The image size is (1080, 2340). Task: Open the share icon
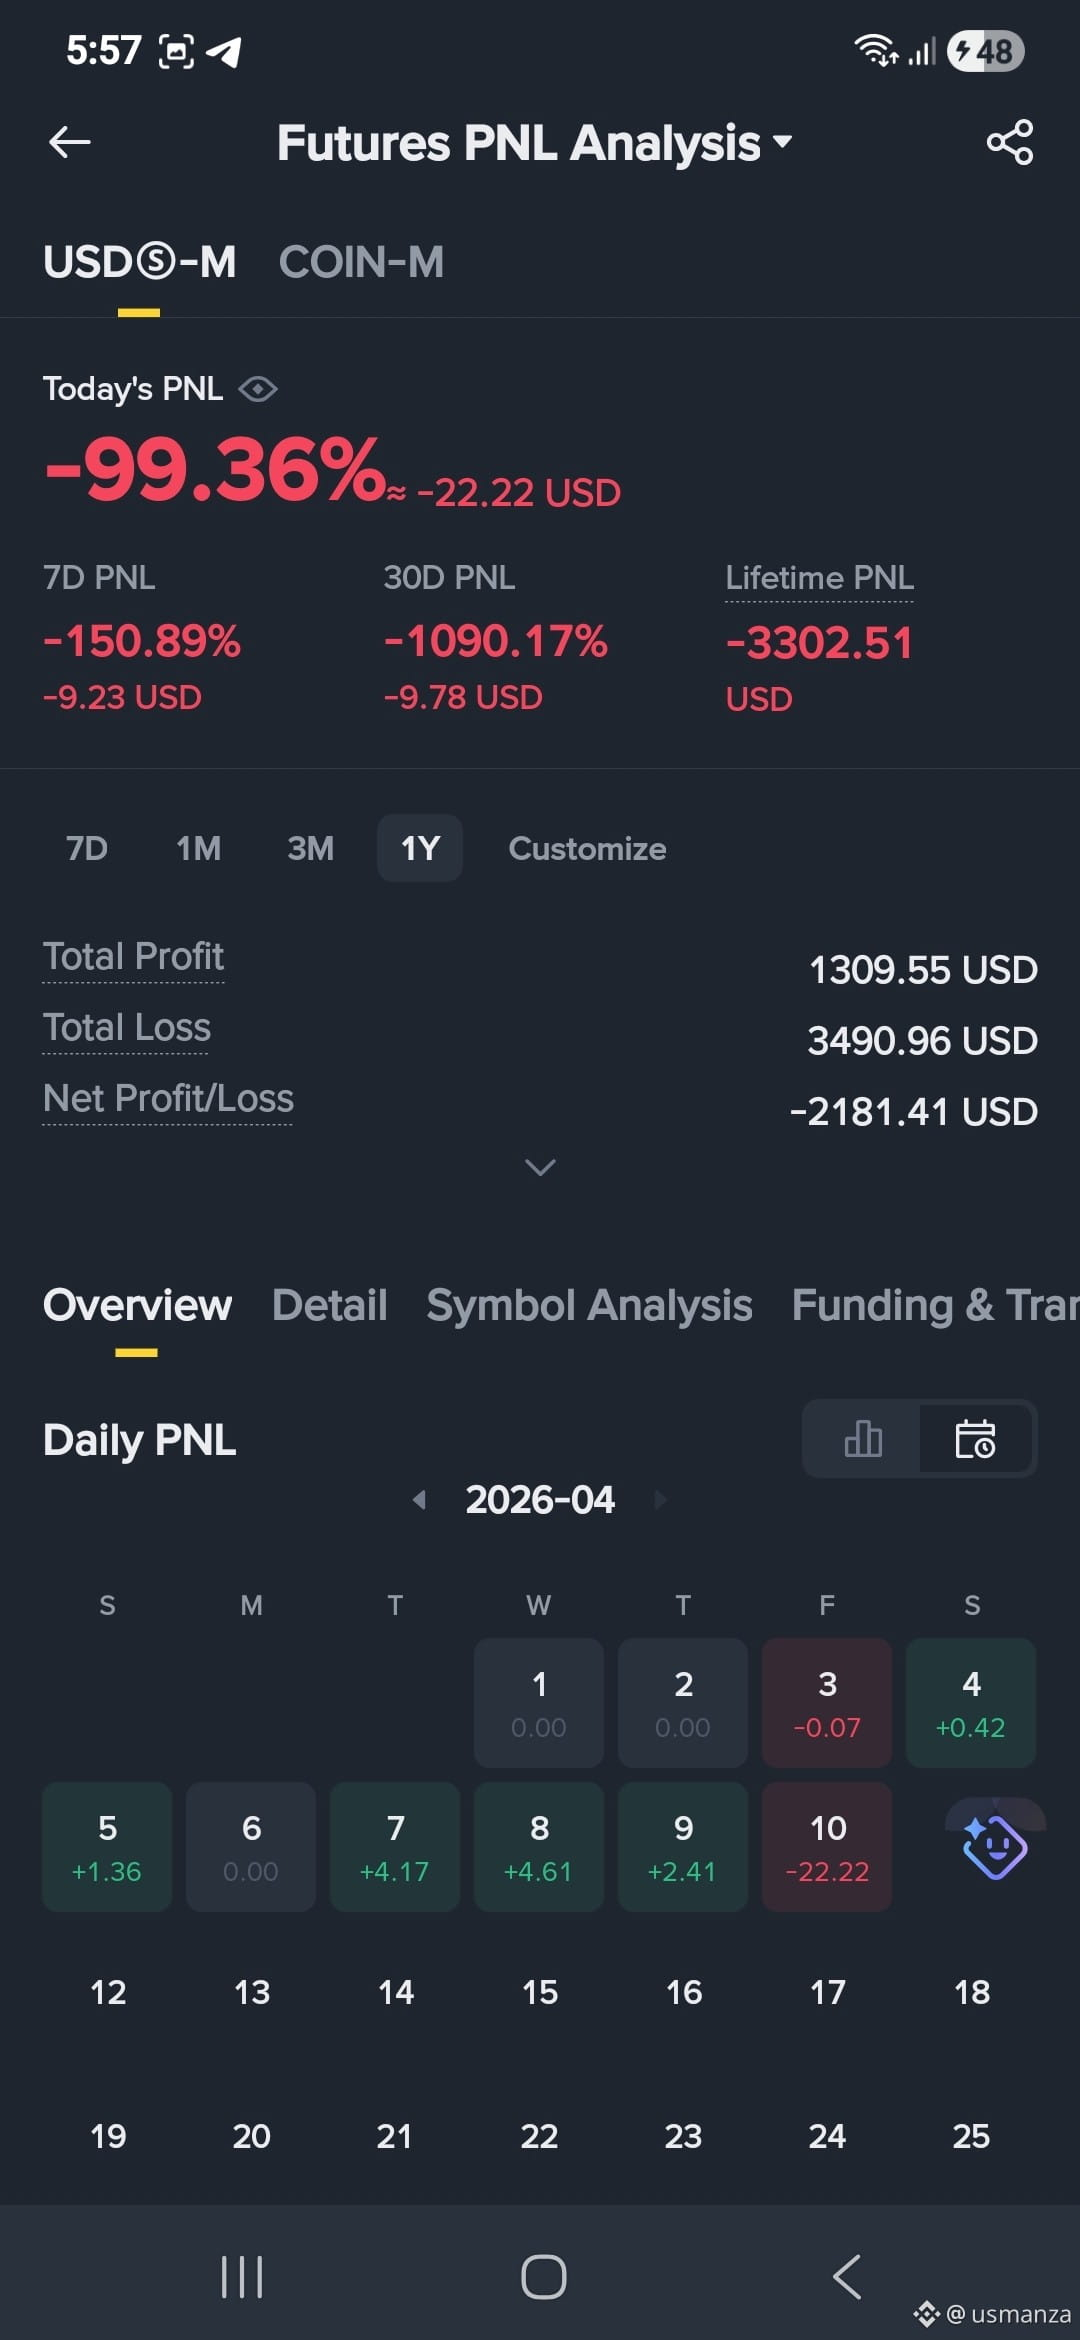point(1009,142)
